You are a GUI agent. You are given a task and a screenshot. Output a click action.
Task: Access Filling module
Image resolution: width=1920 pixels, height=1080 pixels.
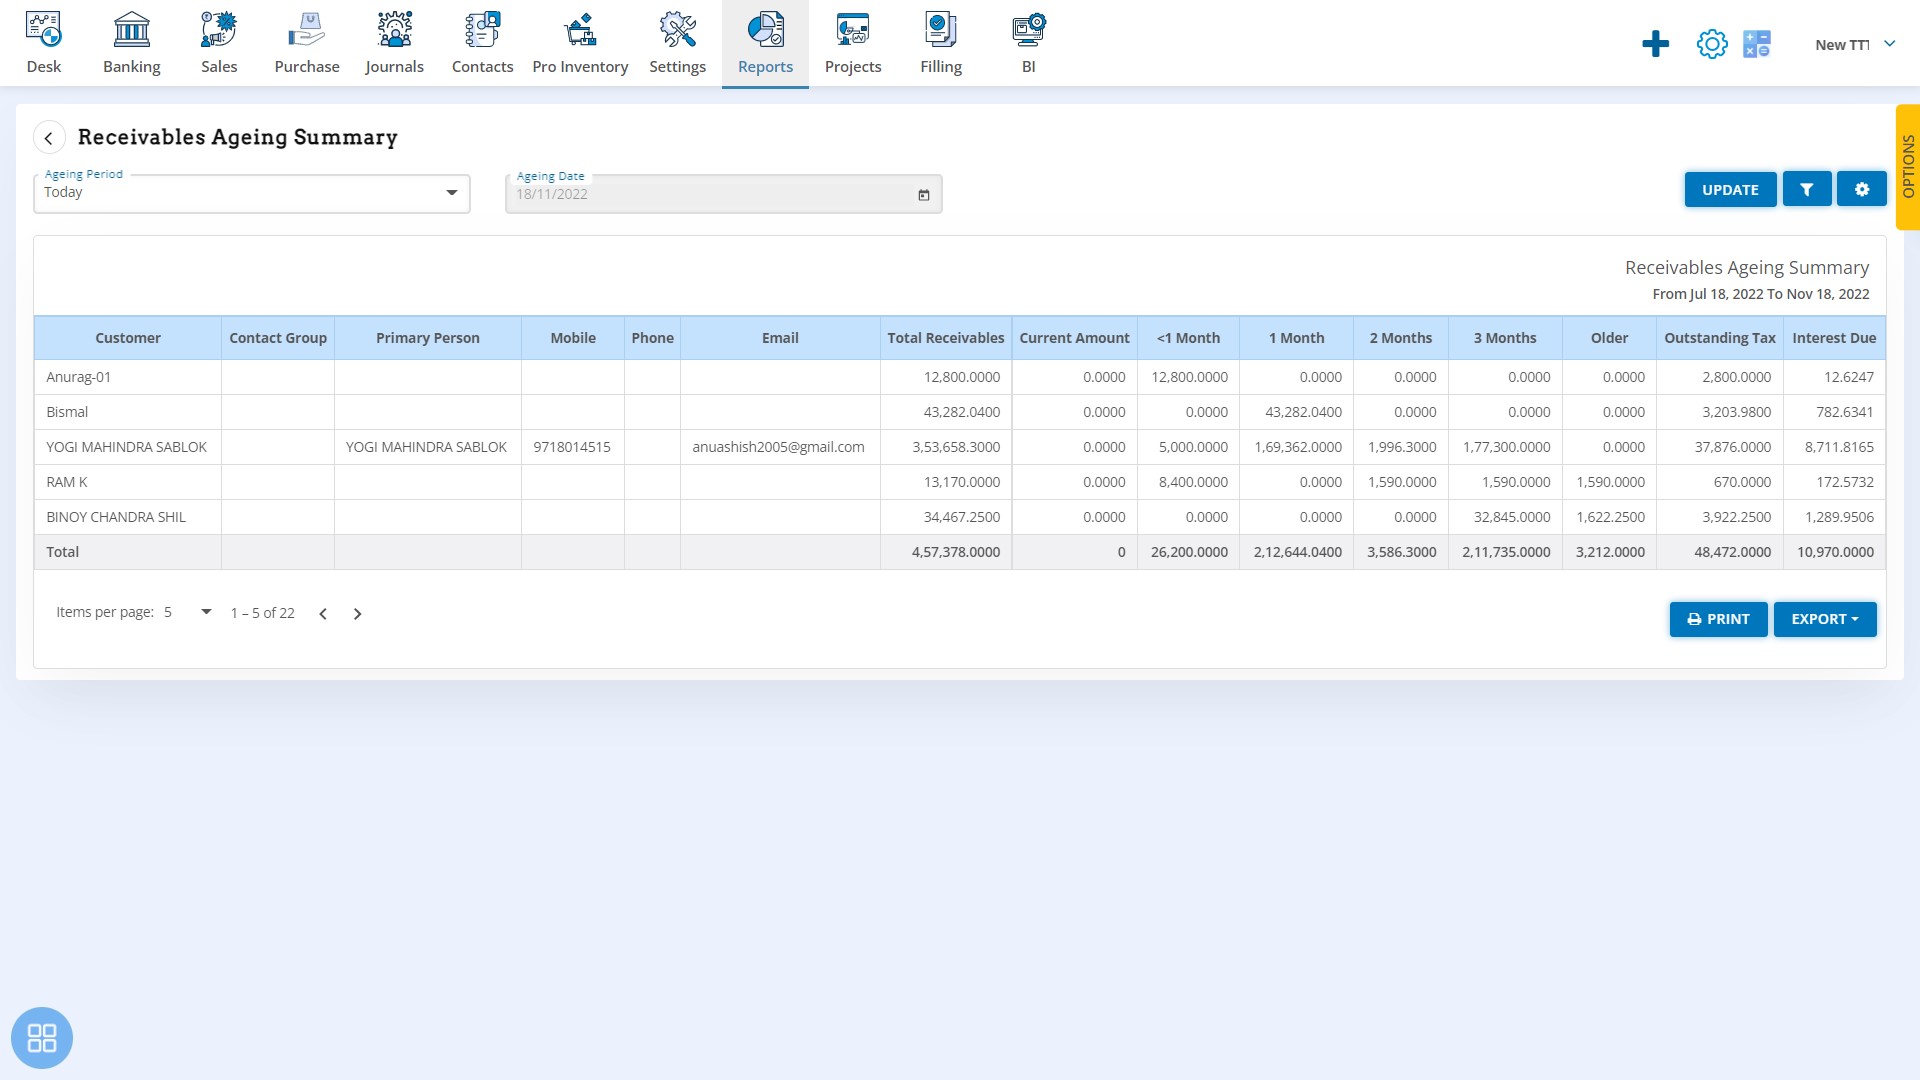click(942, 42)
